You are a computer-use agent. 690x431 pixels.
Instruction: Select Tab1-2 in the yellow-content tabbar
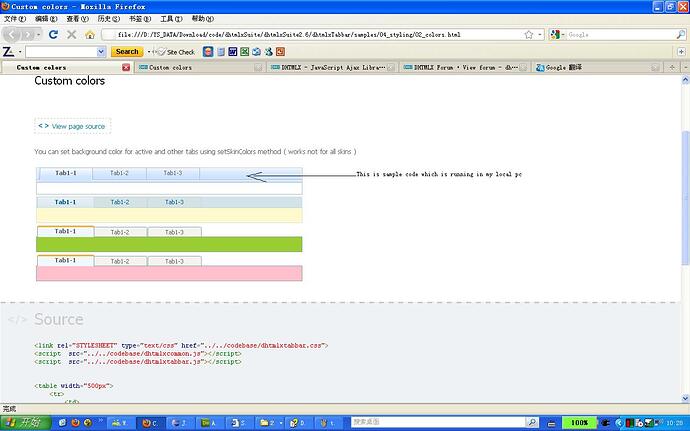[120, 202]
